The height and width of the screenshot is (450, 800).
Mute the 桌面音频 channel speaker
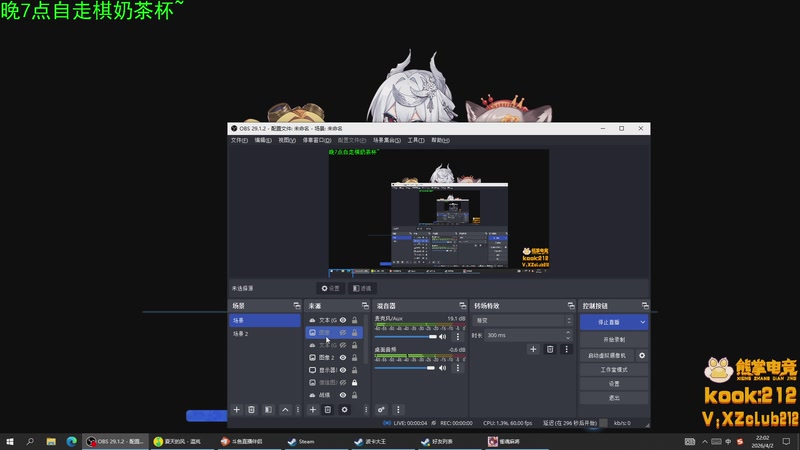click(x=442, y=368)
